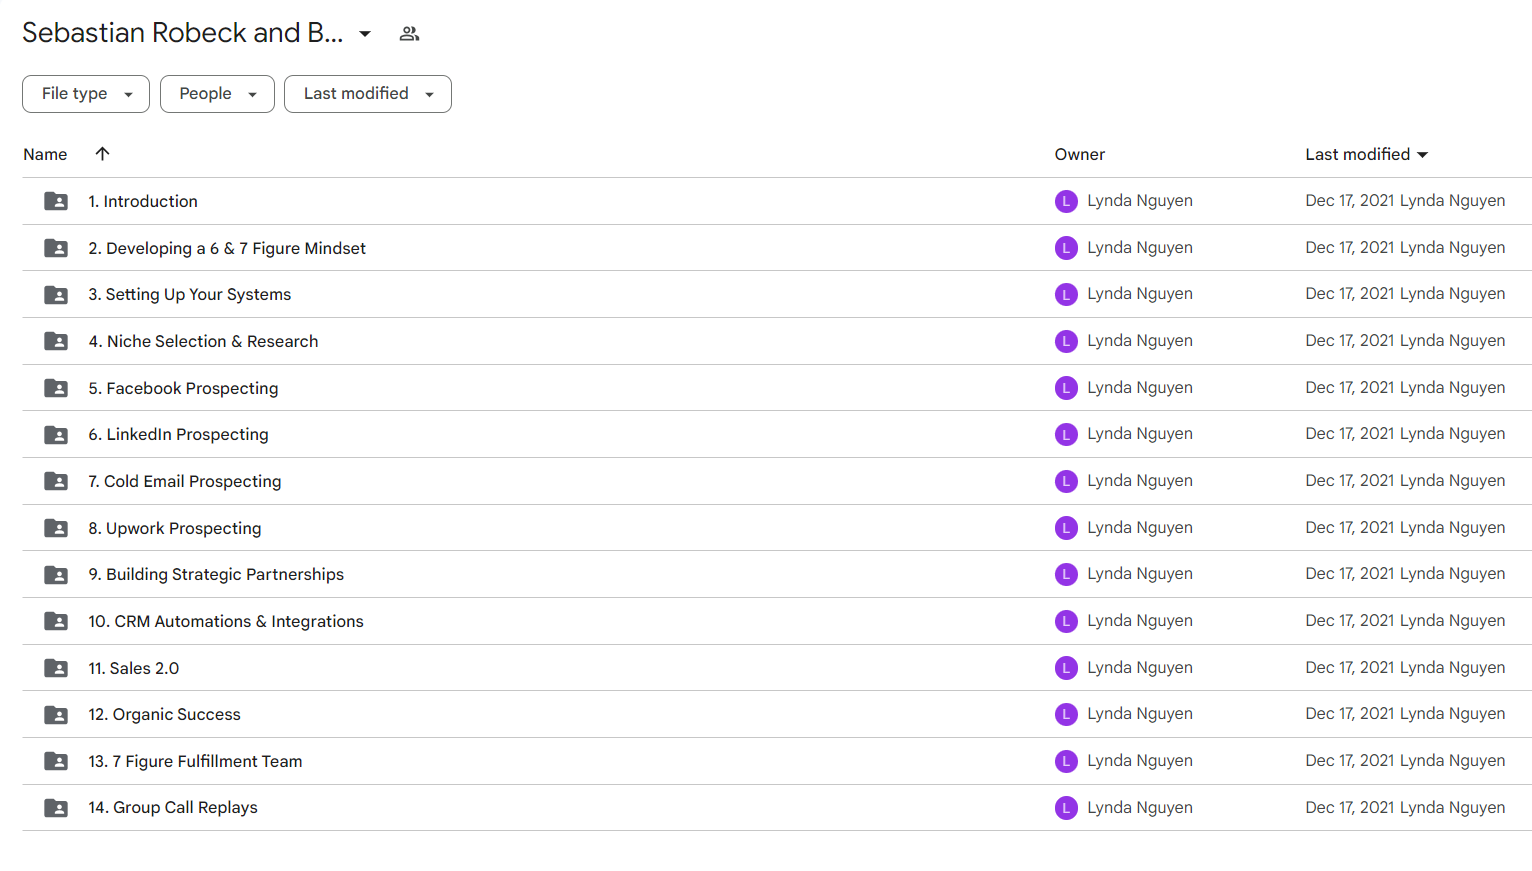The image size is (1532, 871).
Task: Select the "1. Introduction" folder name
Action: coord(143,201)
